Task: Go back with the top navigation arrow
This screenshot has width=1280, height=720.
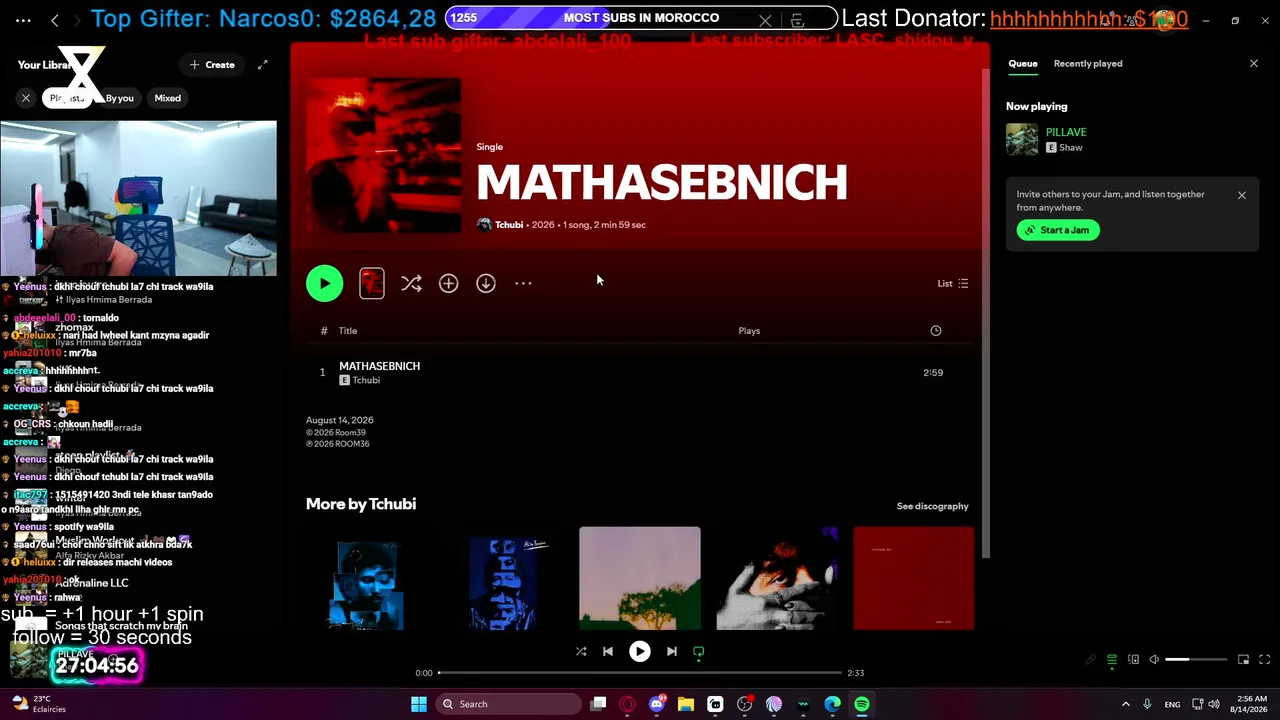Action: pyautogui.click(x=55, y=20)
